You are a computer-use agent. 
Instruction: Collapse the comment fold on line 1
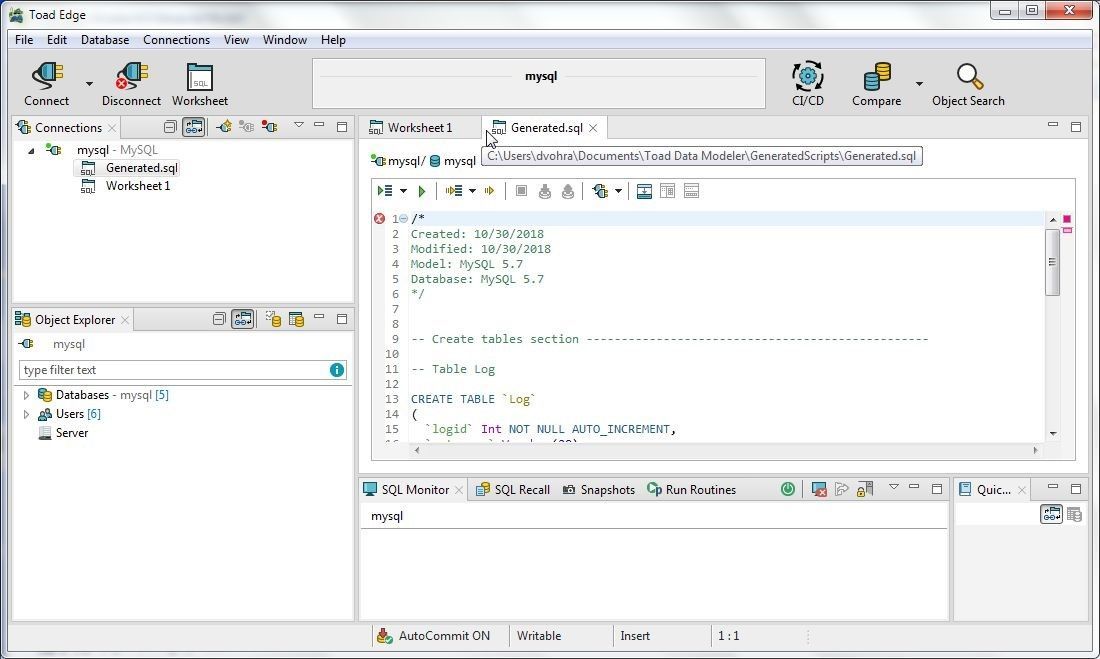(x=403, y=218)
